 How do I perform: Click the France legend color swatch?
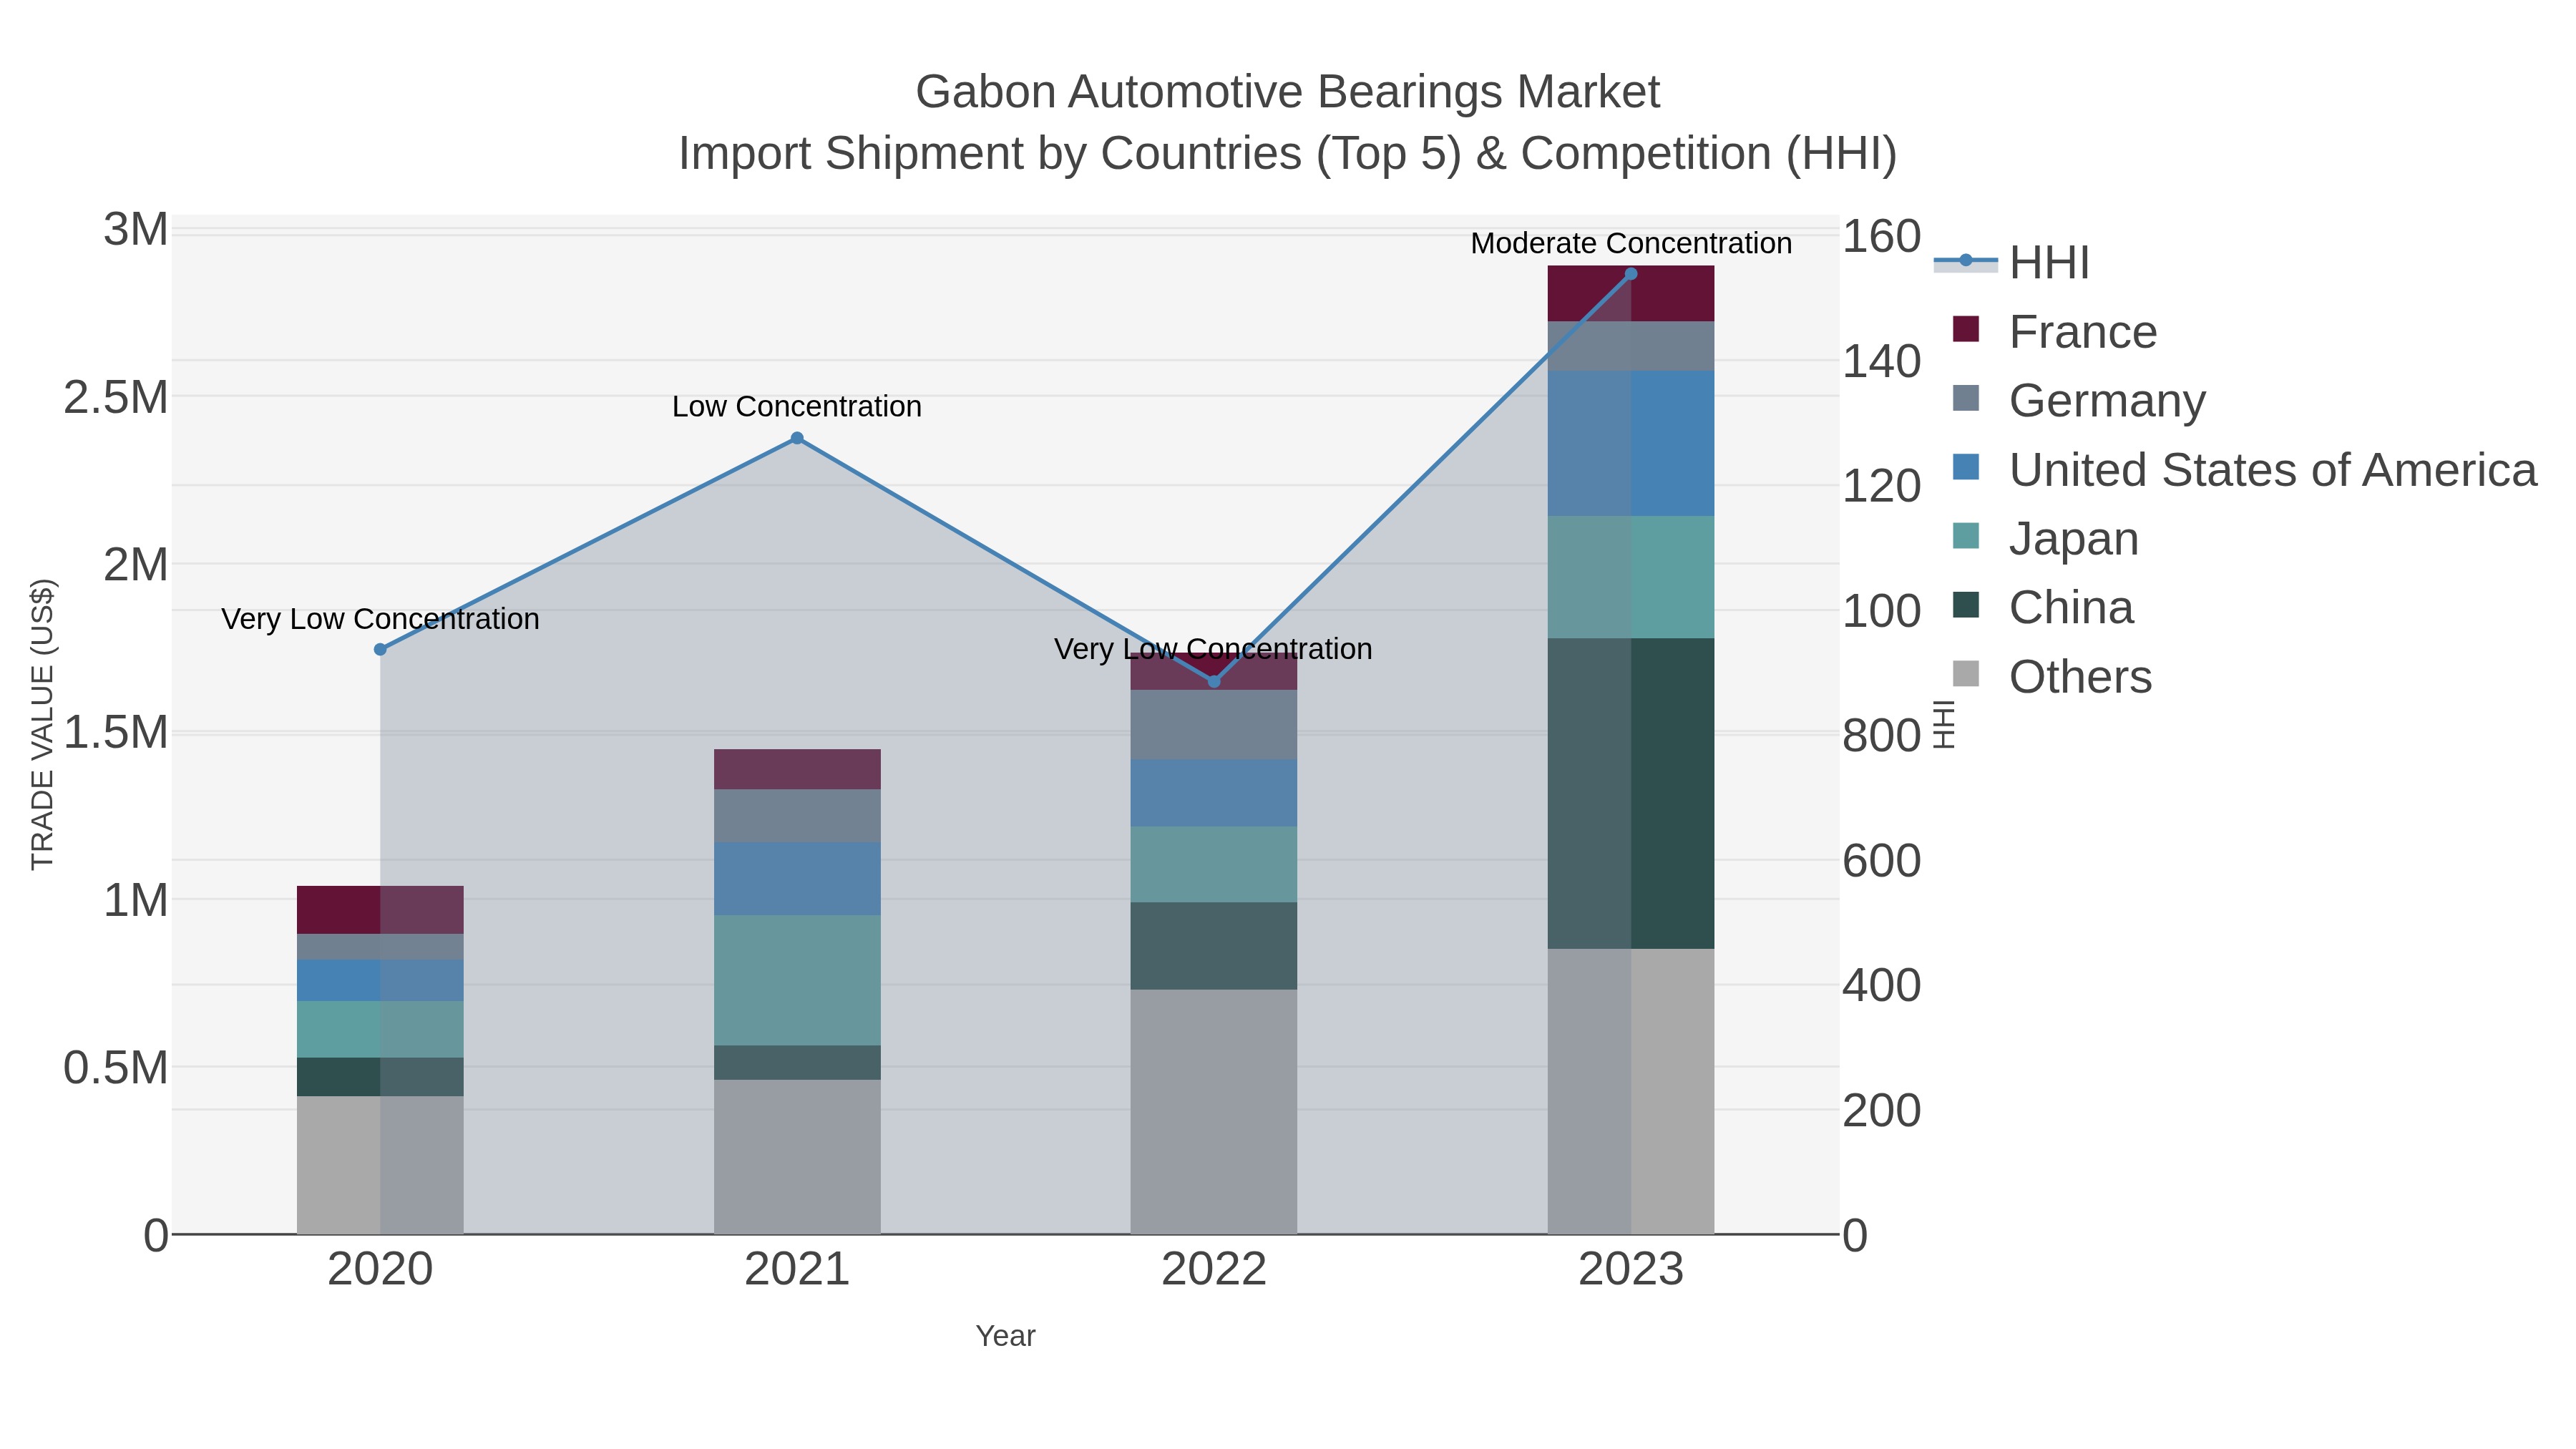point(1965,329)
